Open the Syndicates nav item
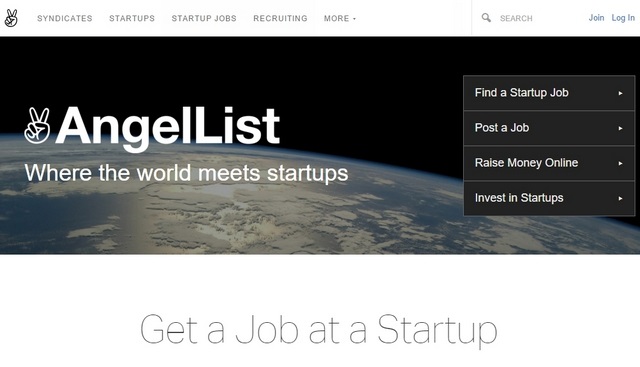Screen dimensions: 640x367 click(x=64, y=18)
